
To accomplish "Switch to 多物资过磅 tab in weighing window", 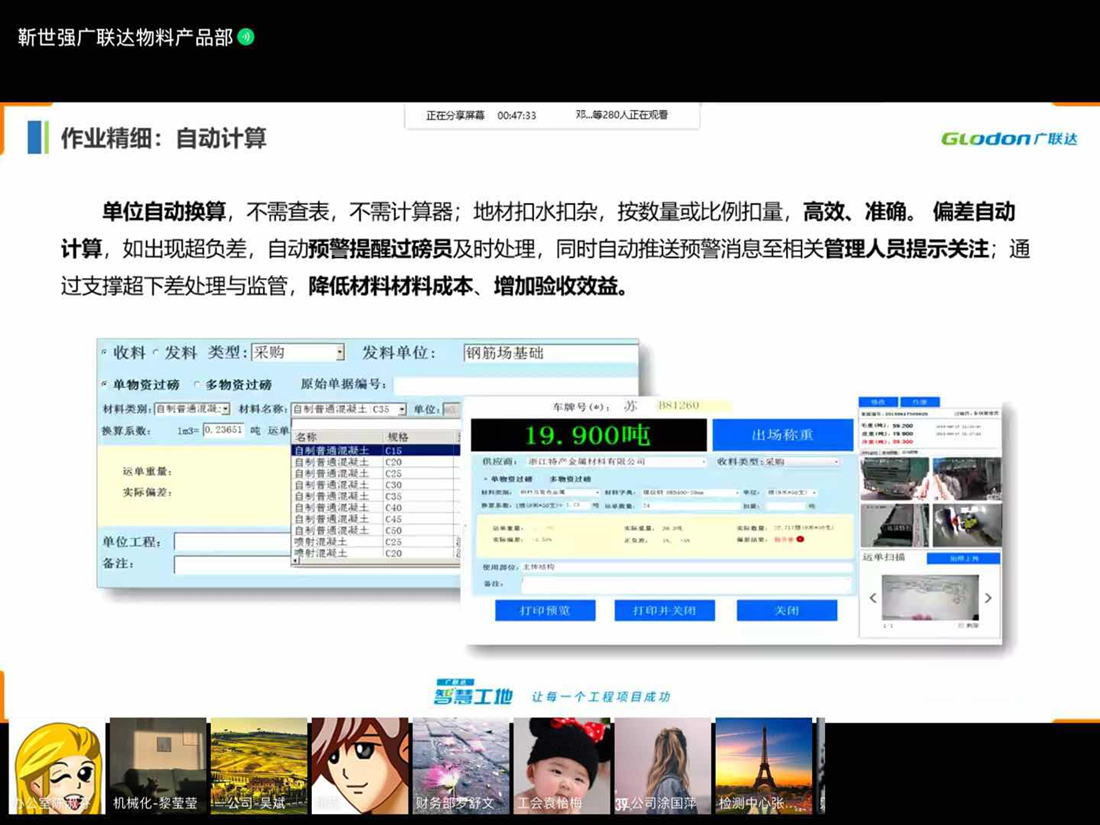I will 571,479.
